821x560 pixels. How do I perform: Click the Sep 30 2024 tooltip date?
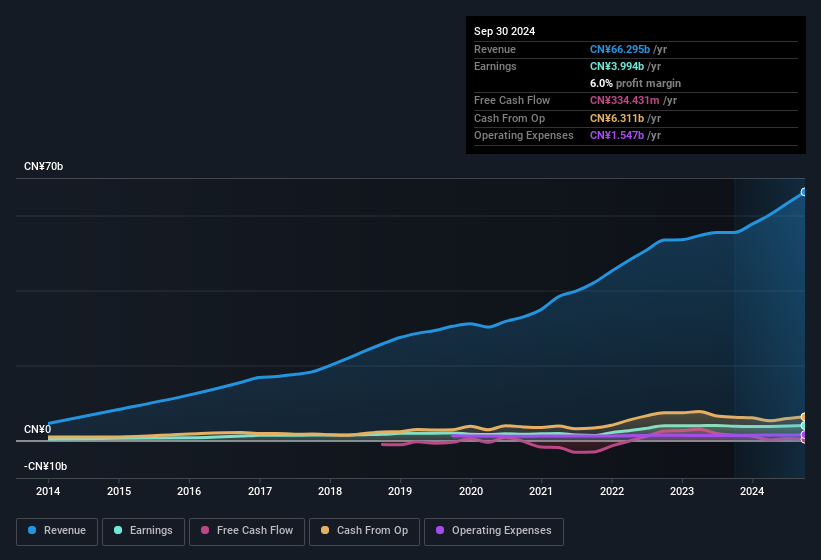[x=504, y=31]
